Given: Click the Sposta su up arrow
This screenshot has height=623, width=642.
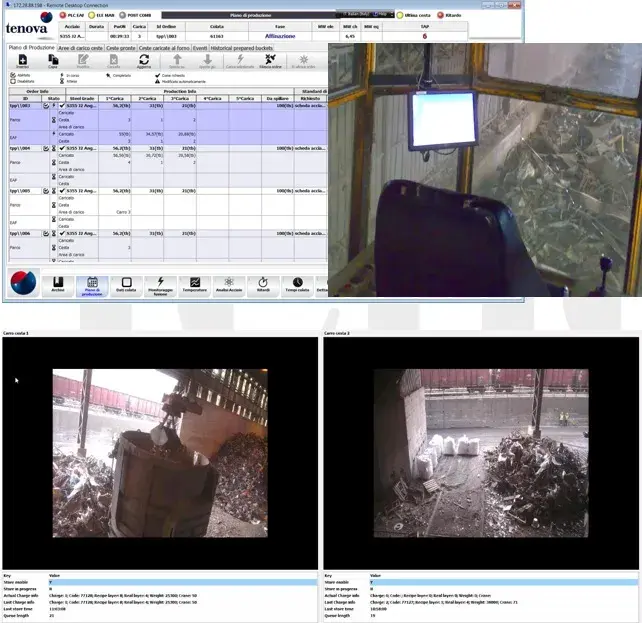Looking at the screenshot, I should 177,61.
